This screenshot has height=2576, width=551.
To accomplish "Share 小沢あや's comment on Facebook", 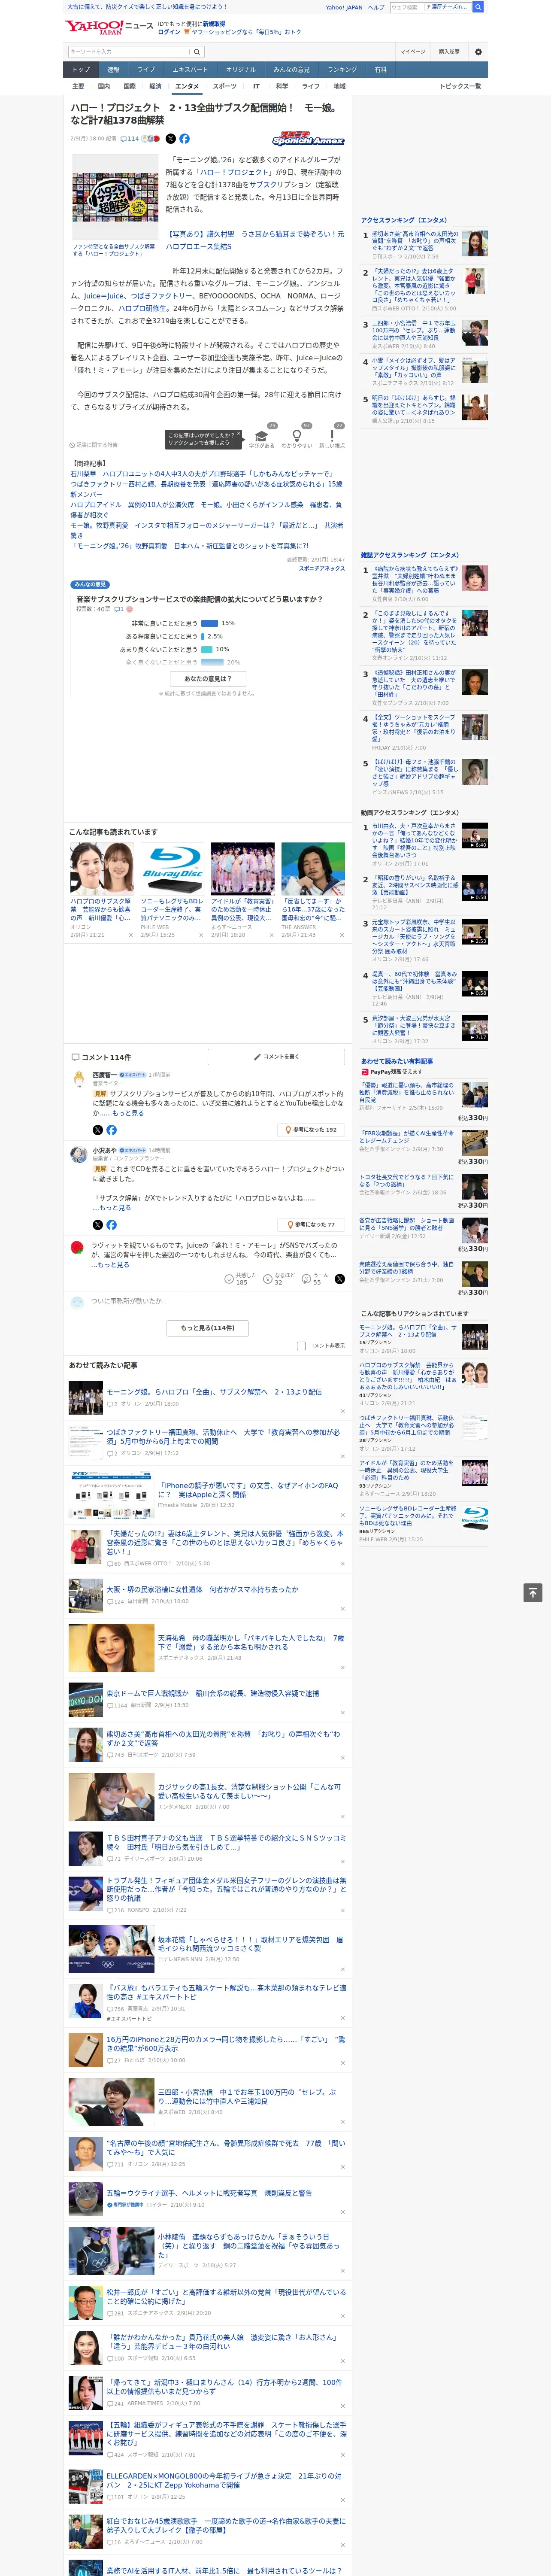I will pyautogui.click(x=111, y=1224).
